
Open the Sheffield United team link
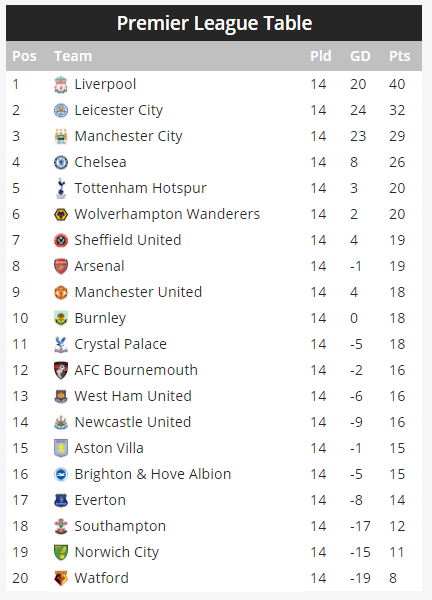(x=128, y=240)
